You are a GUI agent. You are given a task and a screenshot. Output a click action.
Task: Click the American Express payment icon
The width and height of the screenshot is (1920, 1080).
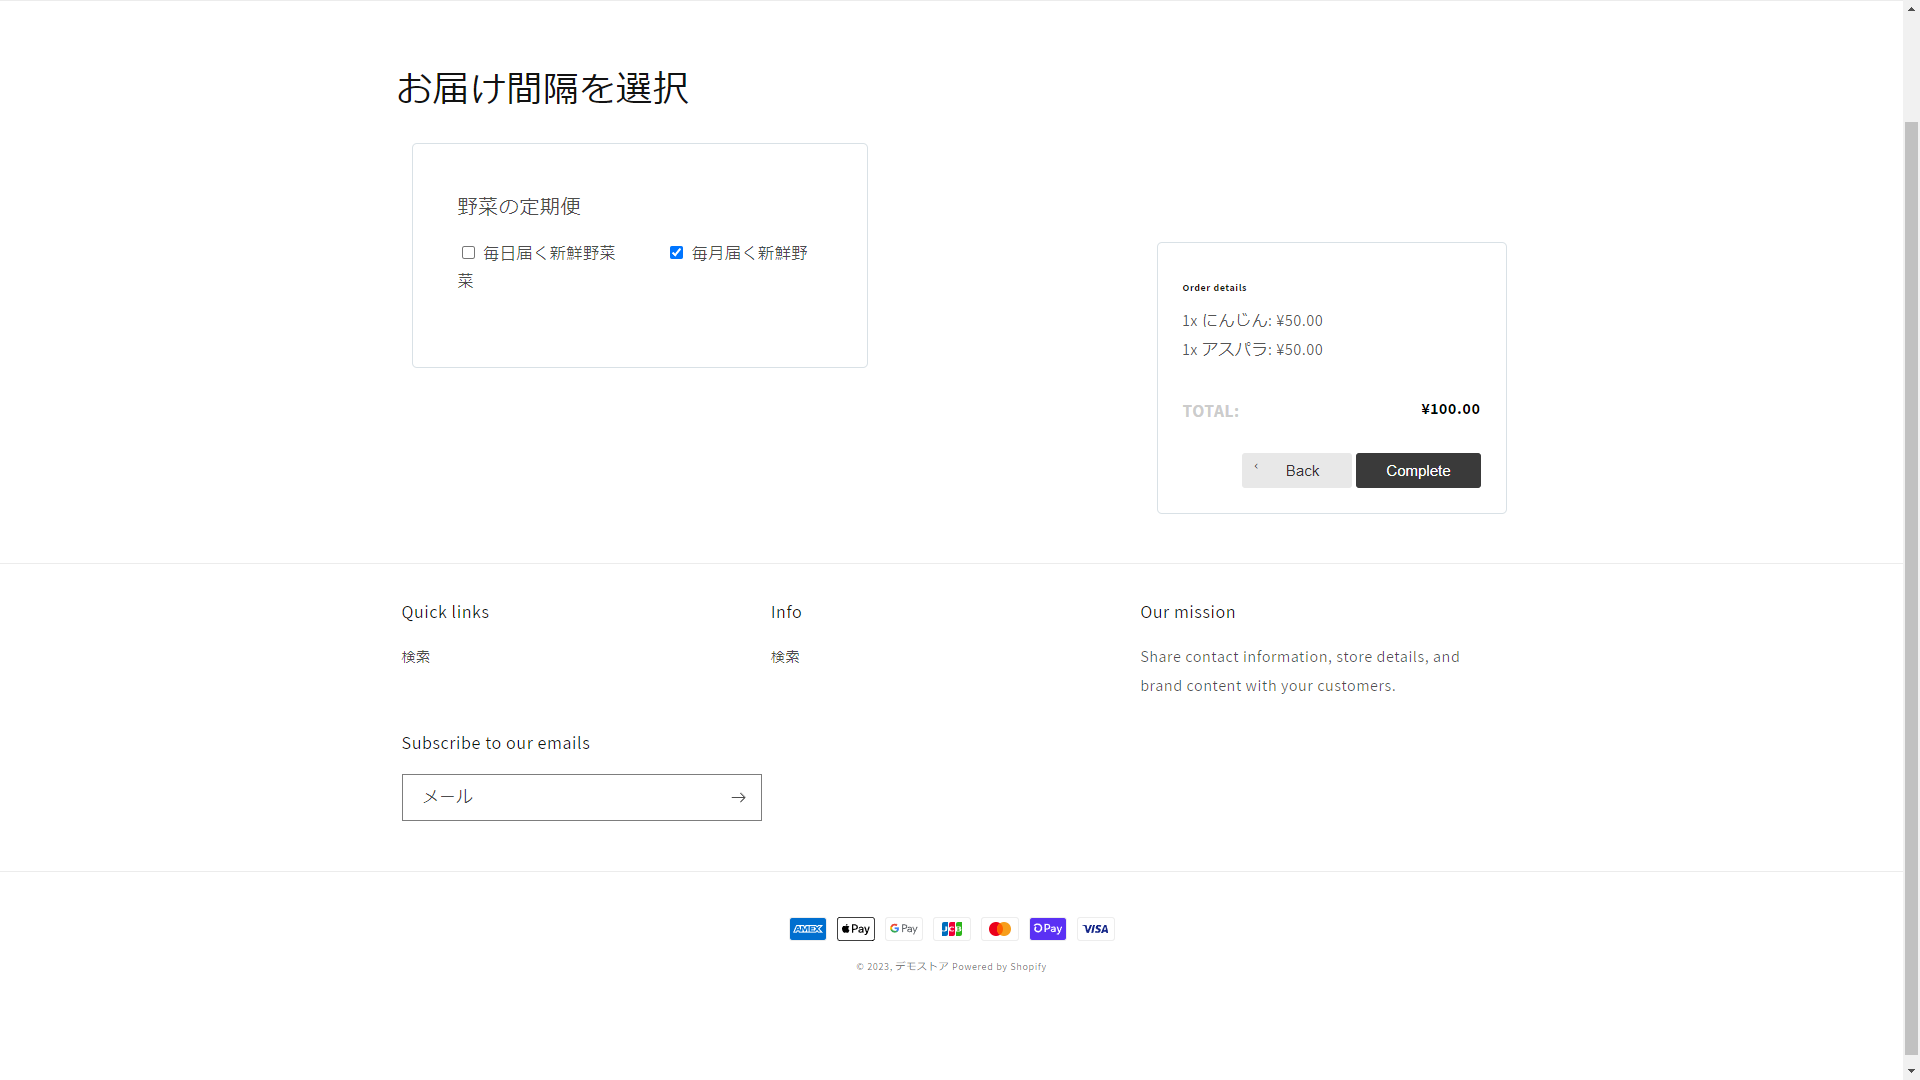point(807,929)
